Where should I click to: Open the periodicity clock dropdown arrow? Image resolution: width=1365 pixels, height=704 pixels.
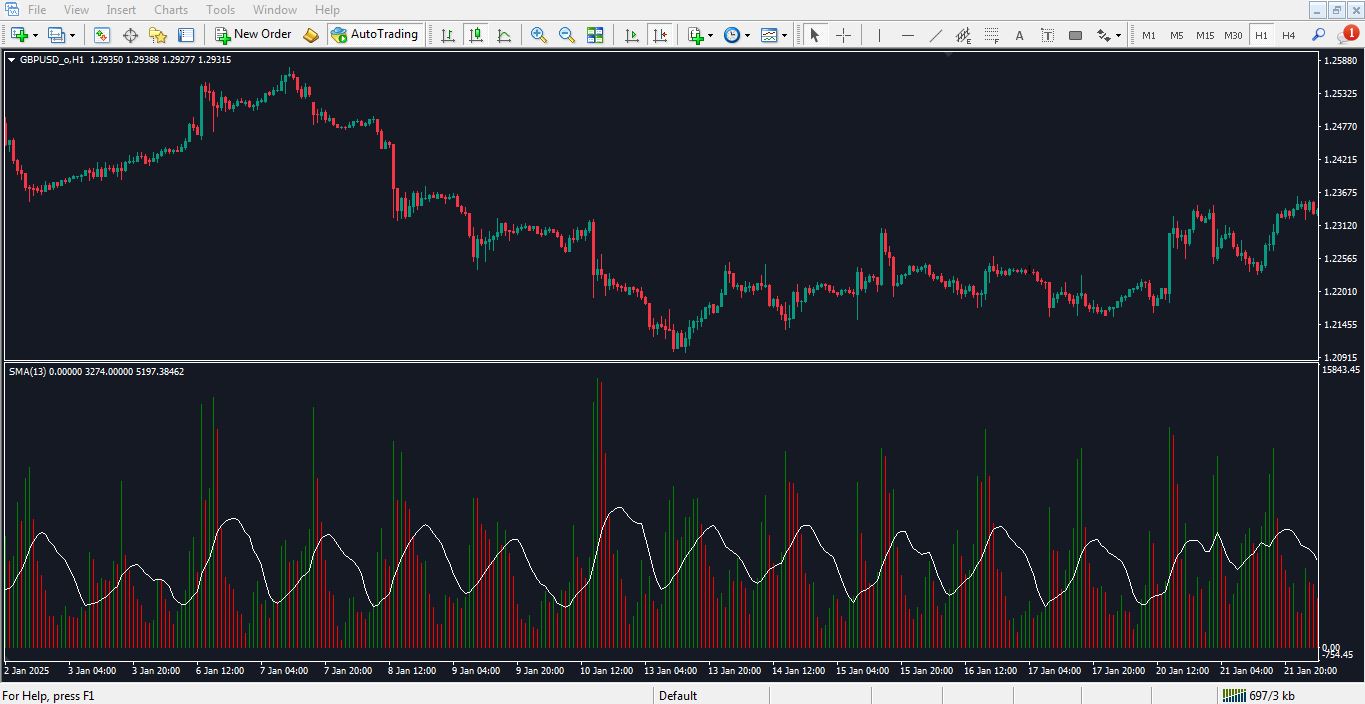click(747, 35)
